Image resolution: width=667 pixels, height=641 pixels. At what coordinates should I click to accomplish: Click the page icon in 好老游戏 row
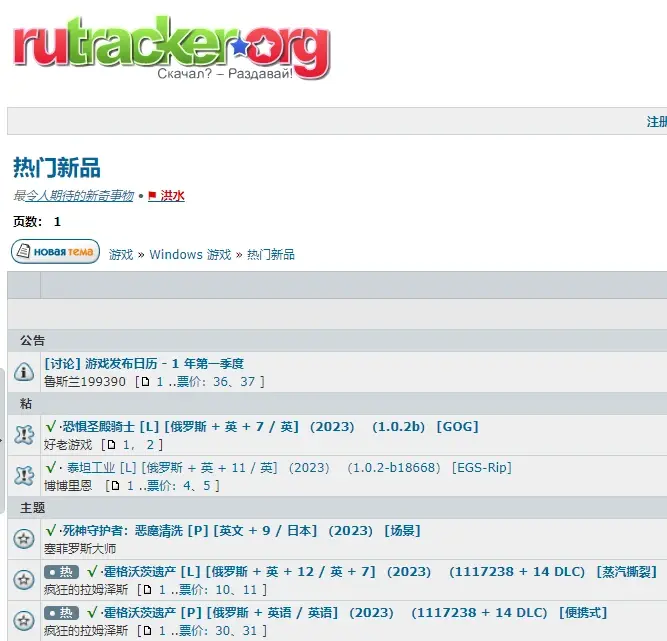(111, 444)
